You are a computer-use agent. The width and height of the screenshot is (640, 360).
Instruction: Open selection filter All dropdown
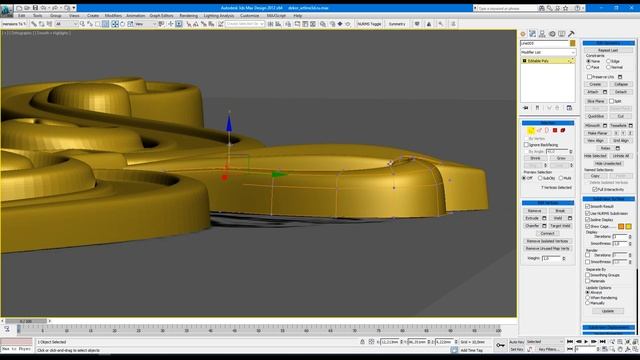coord(67,24)
